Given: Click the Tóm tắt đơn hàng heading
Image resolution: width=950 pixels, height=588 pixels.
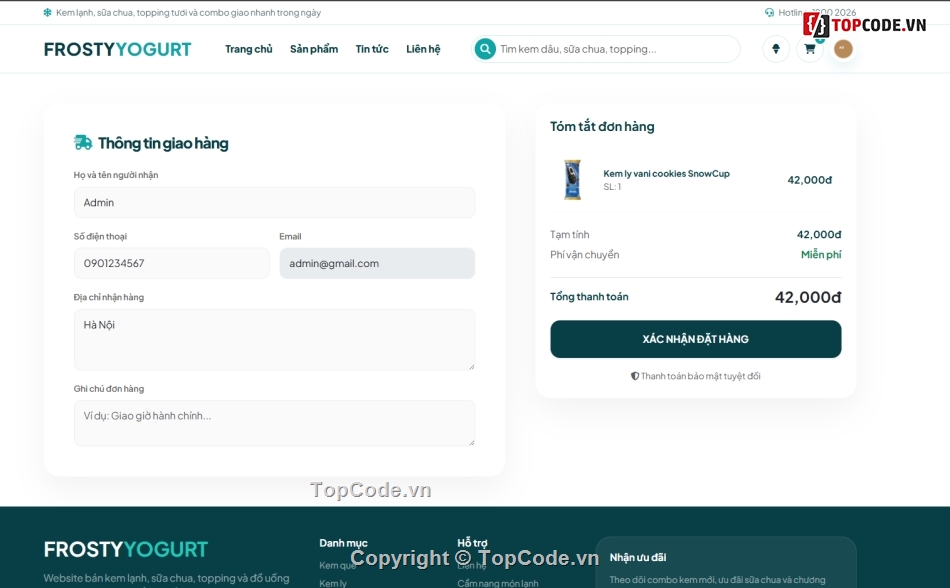Looking at the screenshot, I should (602, 127).
